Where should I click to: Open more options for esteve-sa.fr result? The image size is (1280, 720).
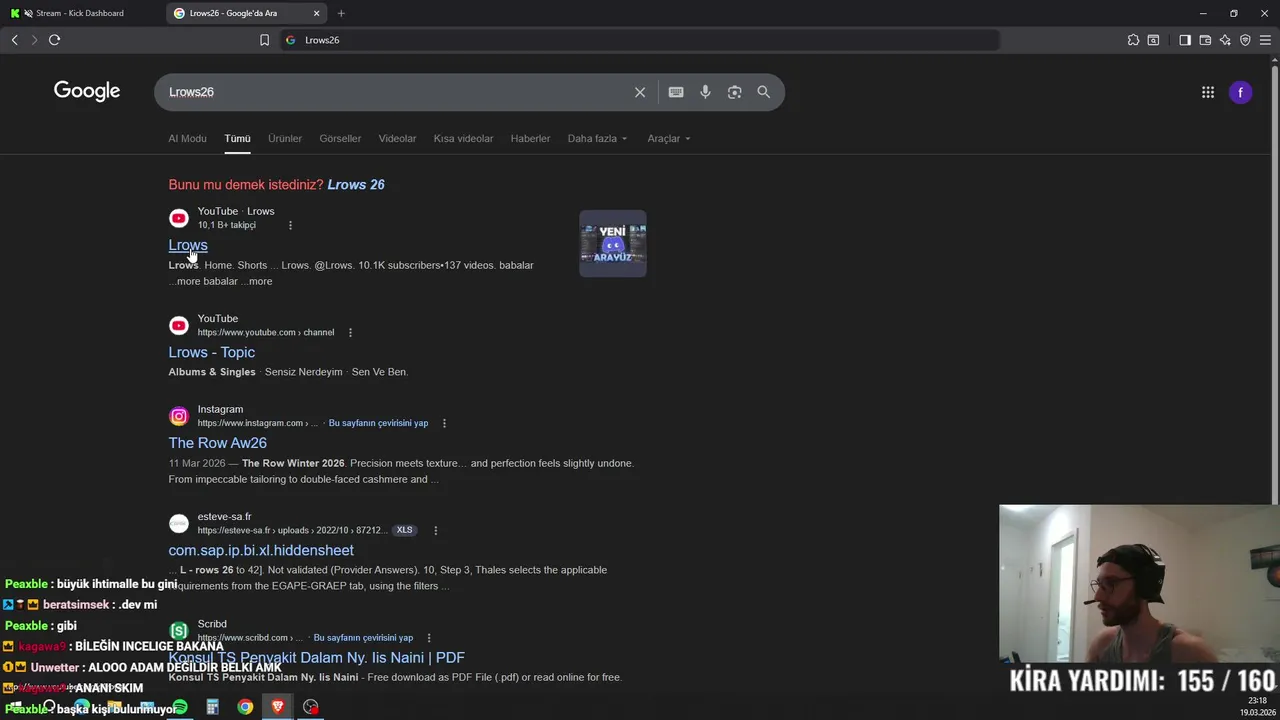coord(435,530)
